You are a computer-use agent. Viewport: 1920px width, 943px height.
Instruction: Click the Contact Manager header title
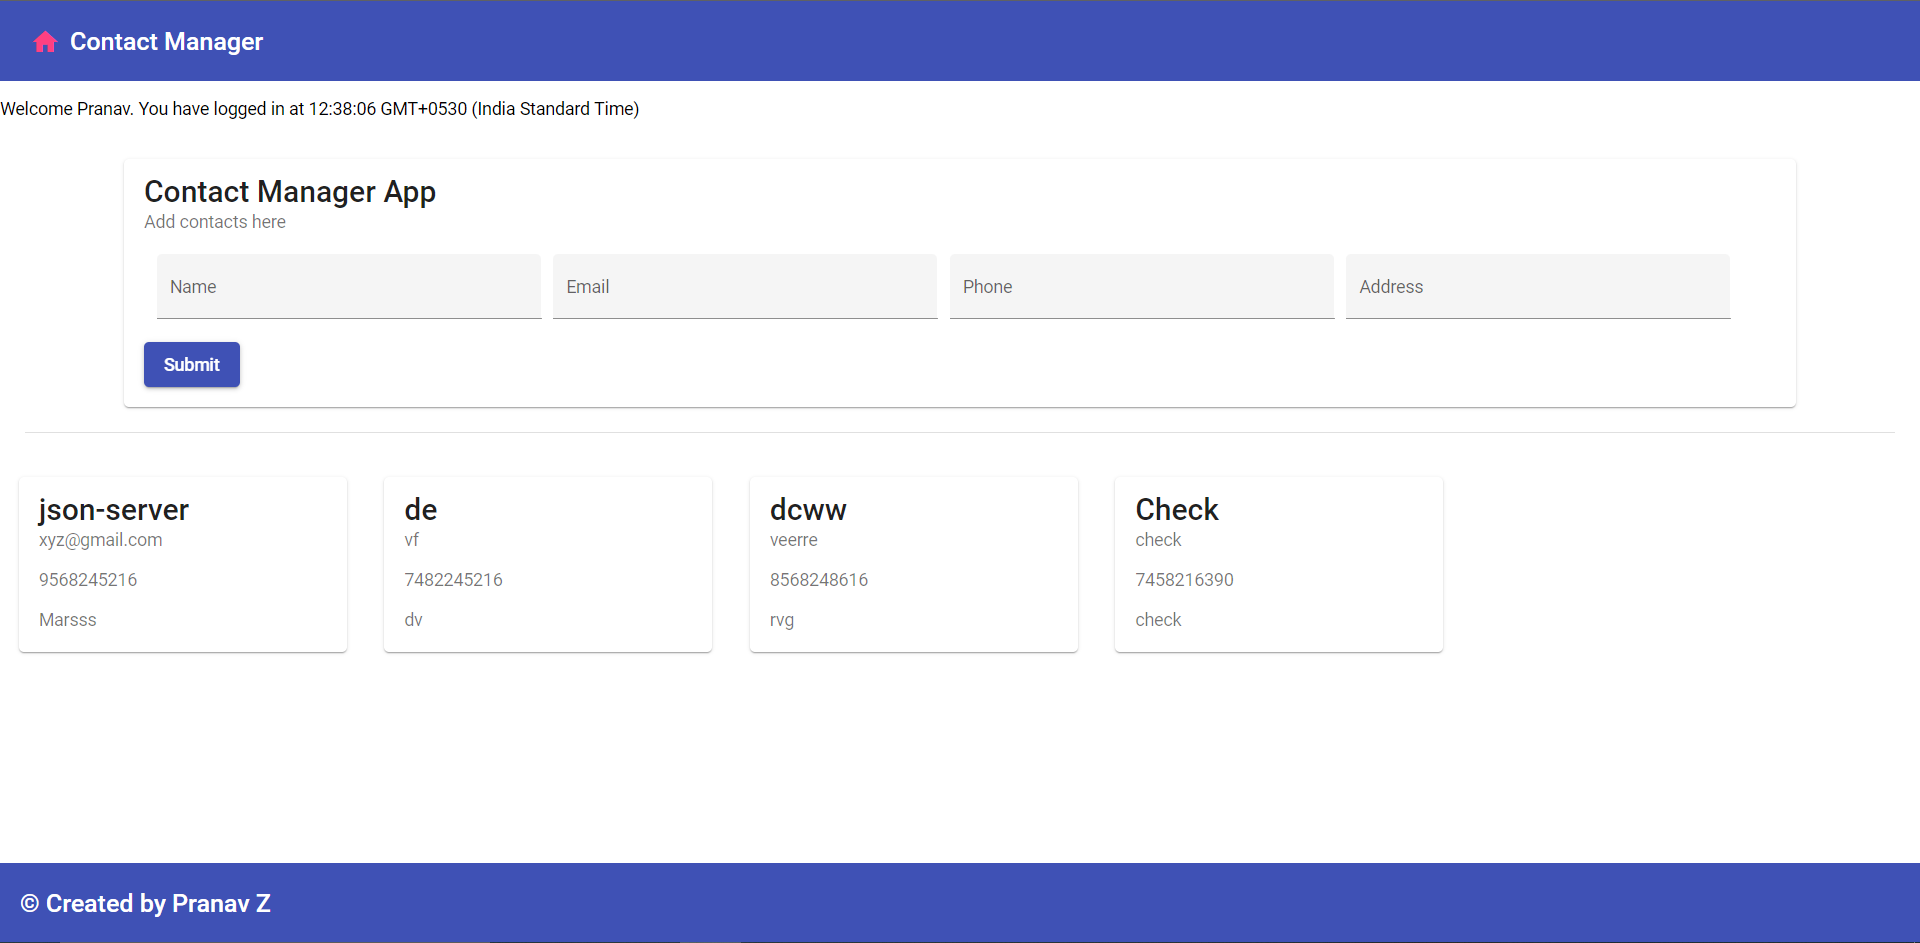[166, 42]
